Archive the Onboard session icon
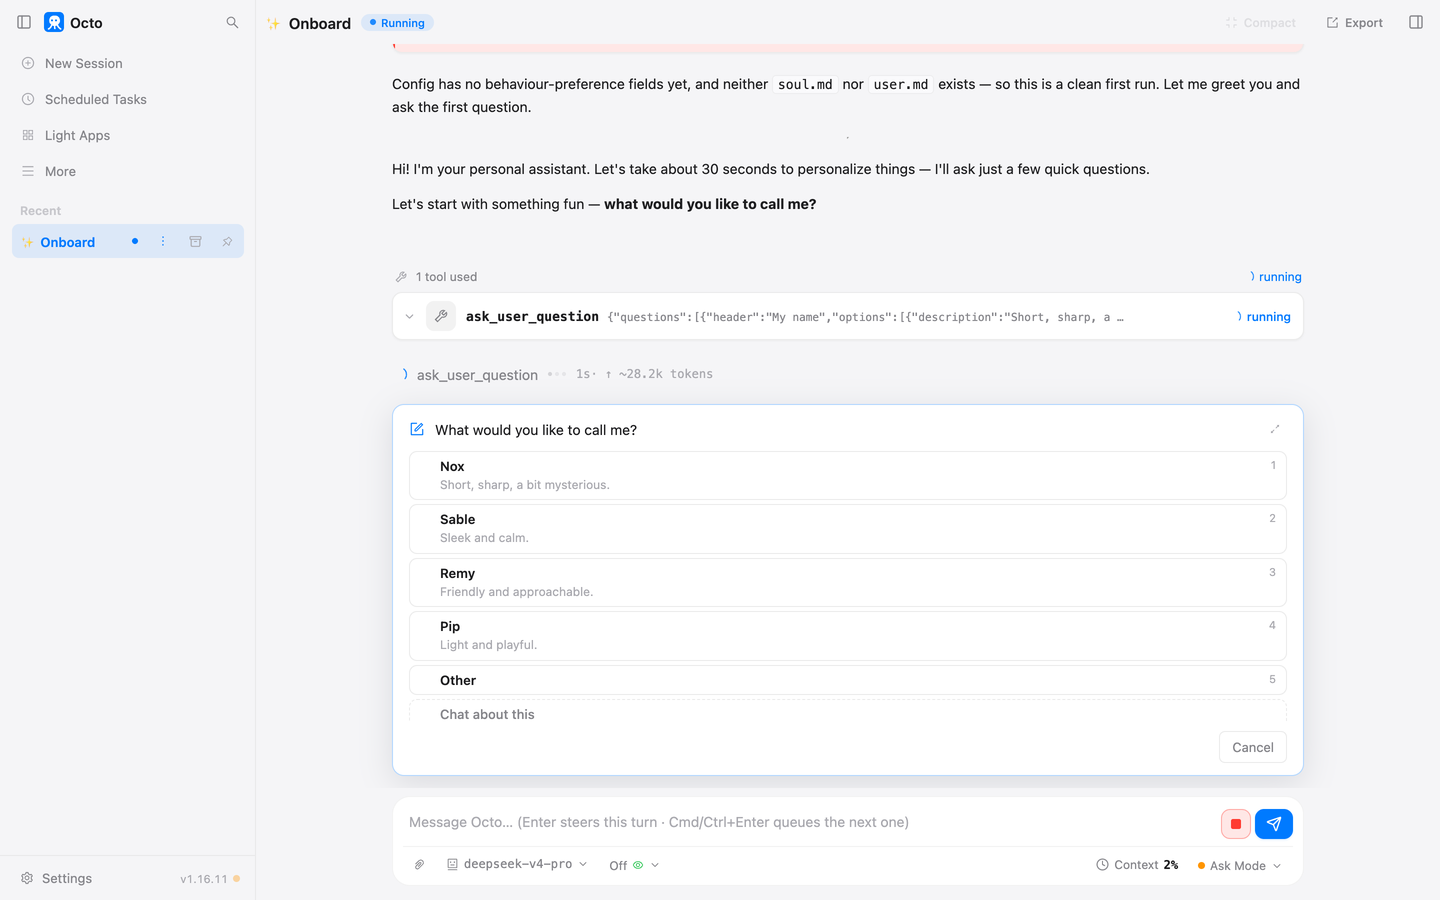This screenshot has width=1440, height=900. click(196, 241)
